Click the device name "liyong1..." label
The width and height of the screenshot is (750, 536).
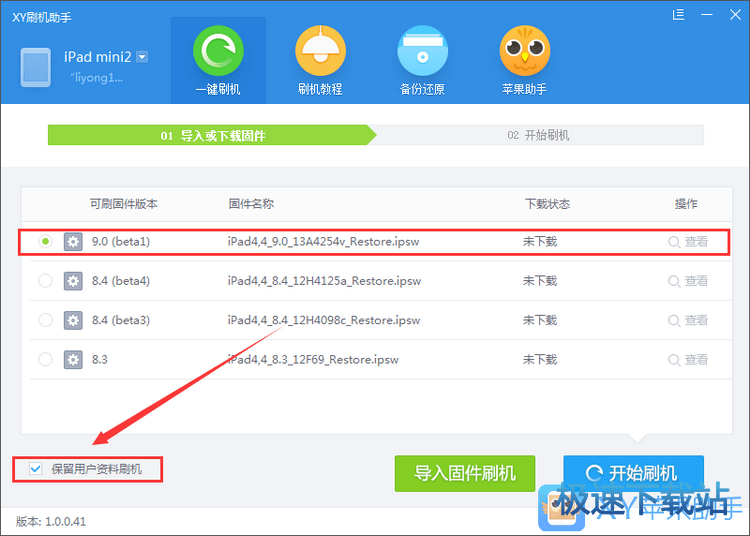(96, 77)
